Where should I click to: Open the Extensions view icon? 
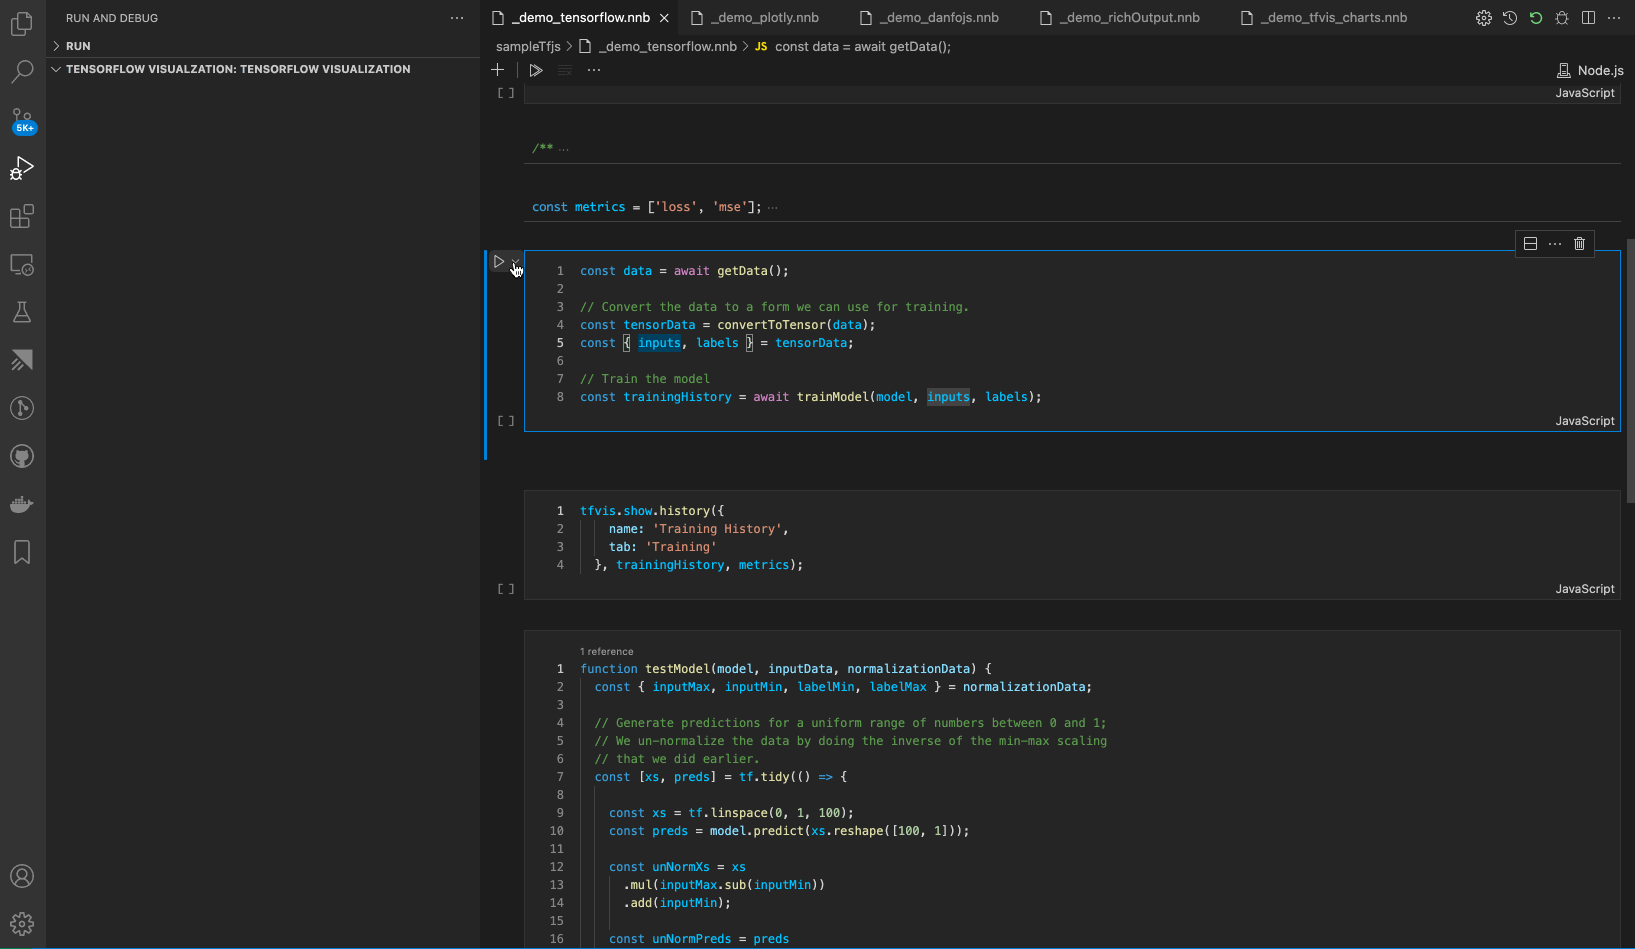[x=22, y=216]
